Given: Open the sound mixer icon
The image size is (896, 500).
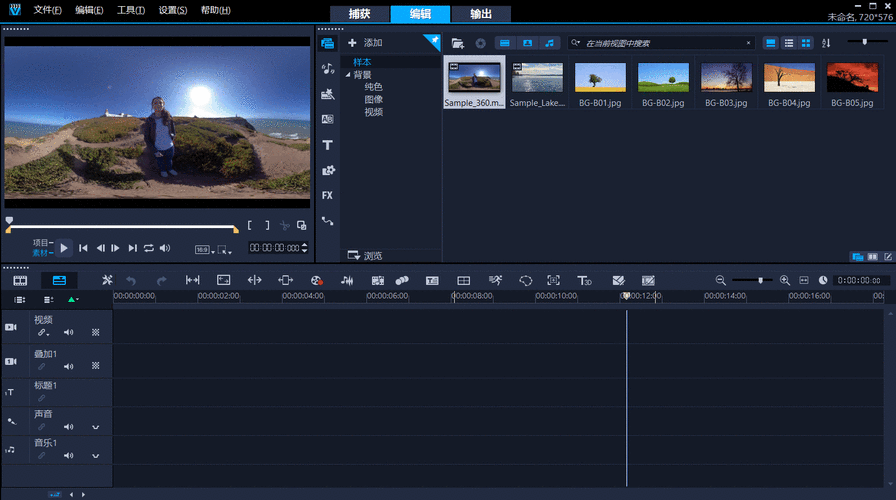Looking at the screenshot, I should click(347, 281).
